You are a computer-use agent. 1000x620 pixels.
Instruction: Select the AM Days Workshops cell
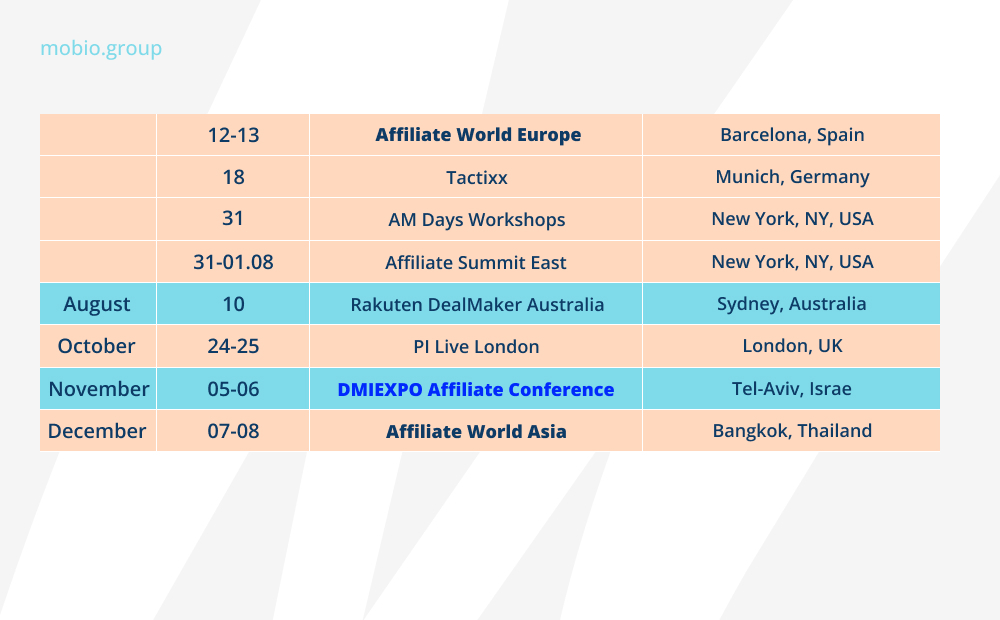476,219
